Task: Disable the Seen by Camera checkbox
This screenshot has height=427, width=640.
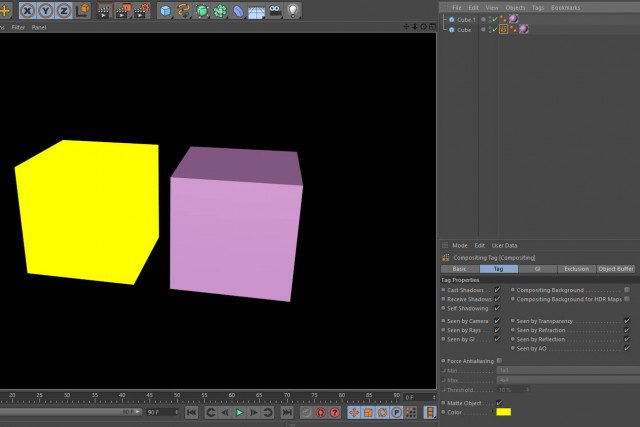Action: click(x=497, y=321)
